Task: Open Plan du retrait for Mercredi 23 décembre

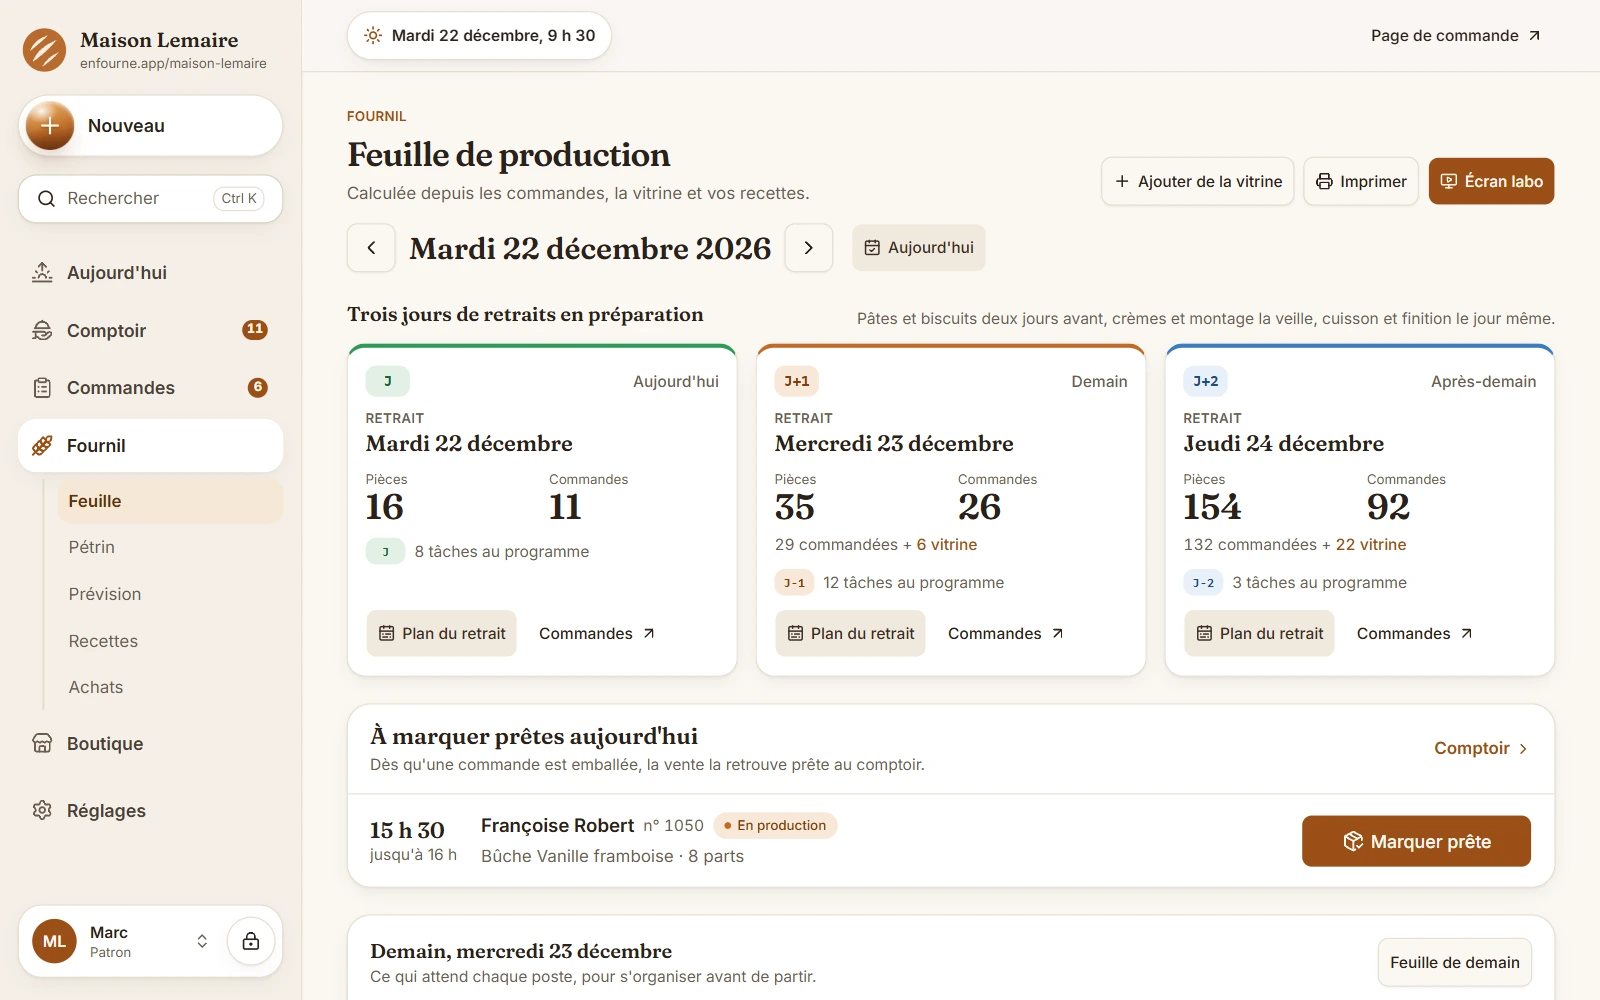Action: tap(850, 633)
